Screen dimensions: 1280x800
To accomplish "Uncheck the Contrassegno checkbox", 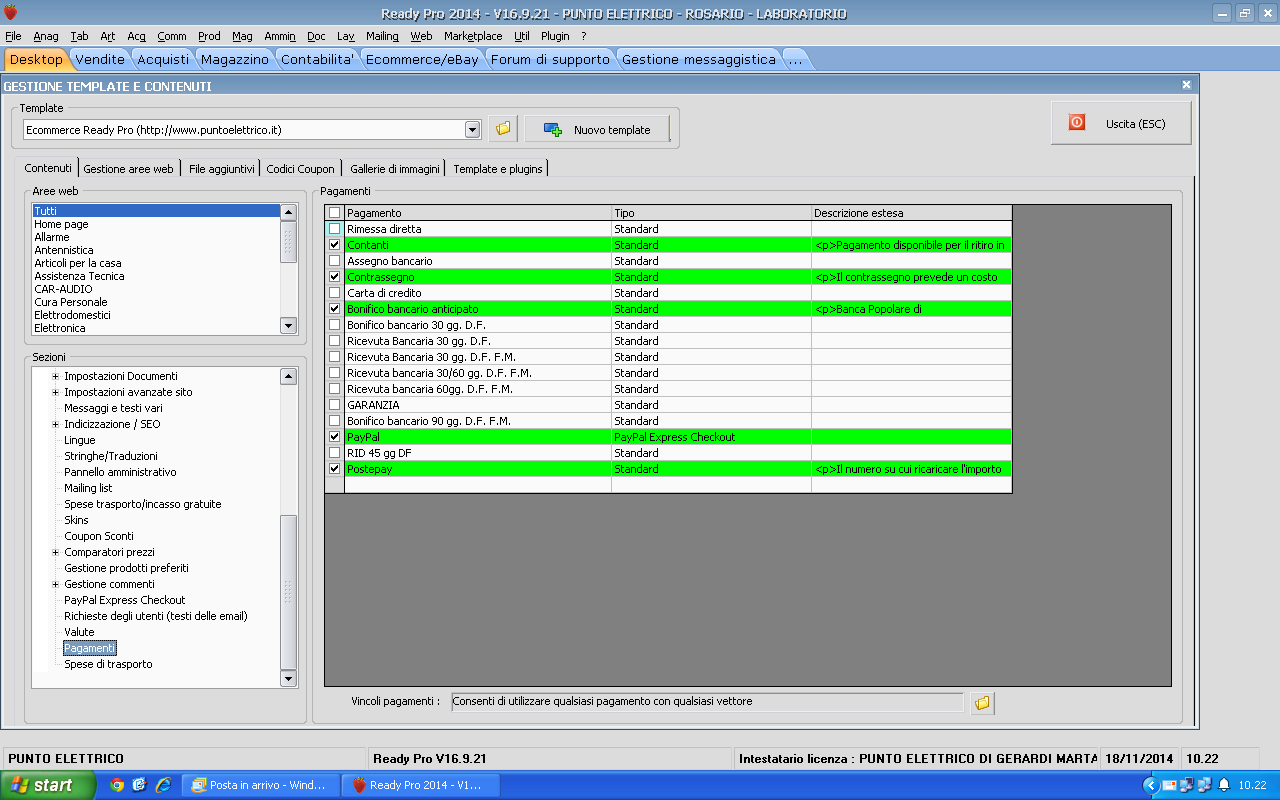I will [334, 277].
